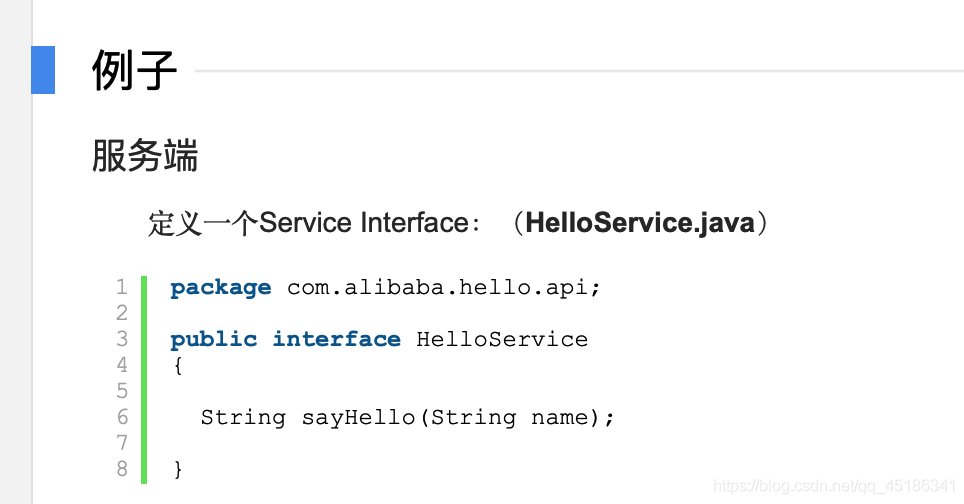964x504 pixels.
Task: Click line number 8 in code gutter
Action: coord(122,468)
